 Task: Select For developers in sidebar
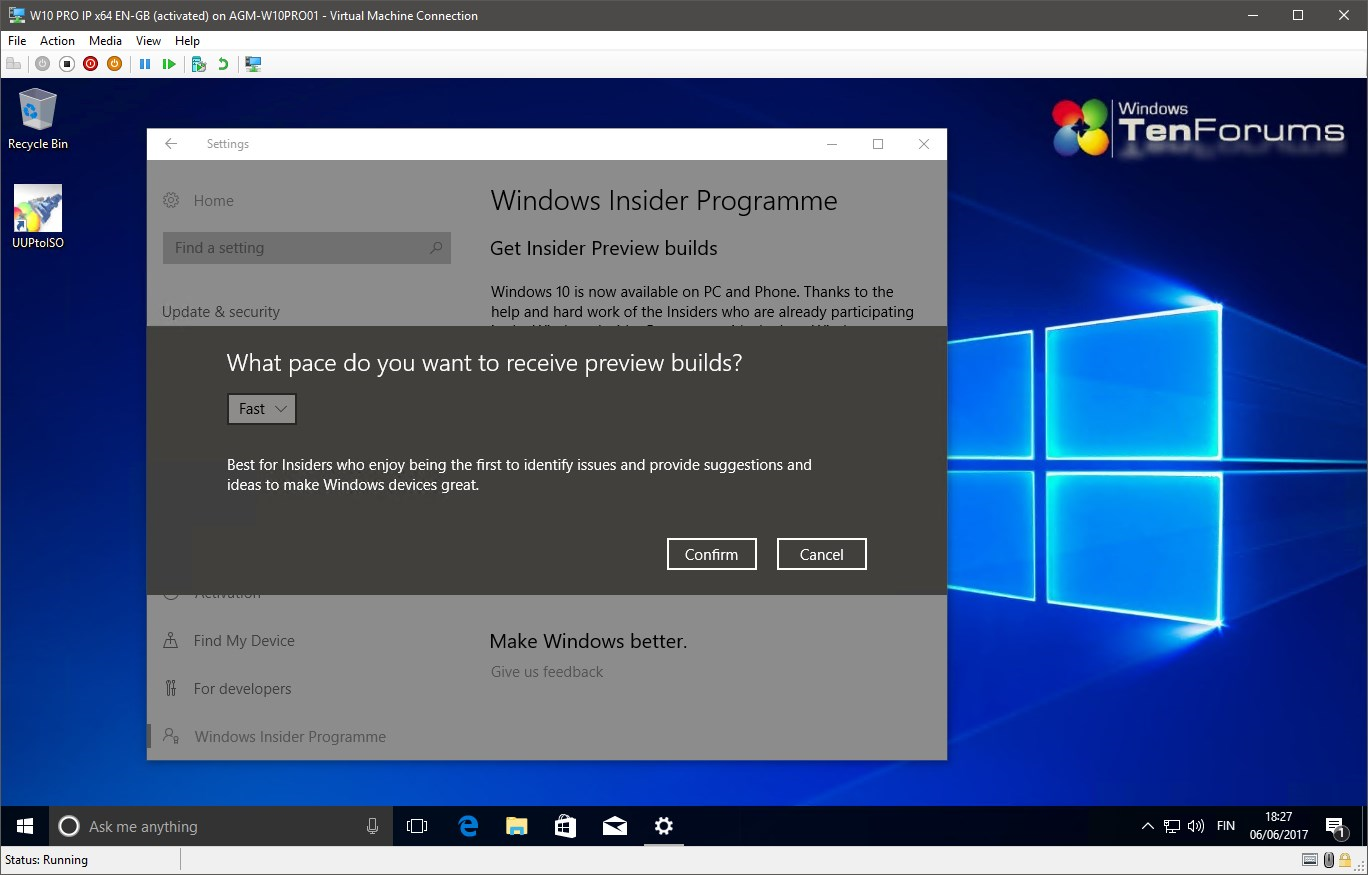242,689
